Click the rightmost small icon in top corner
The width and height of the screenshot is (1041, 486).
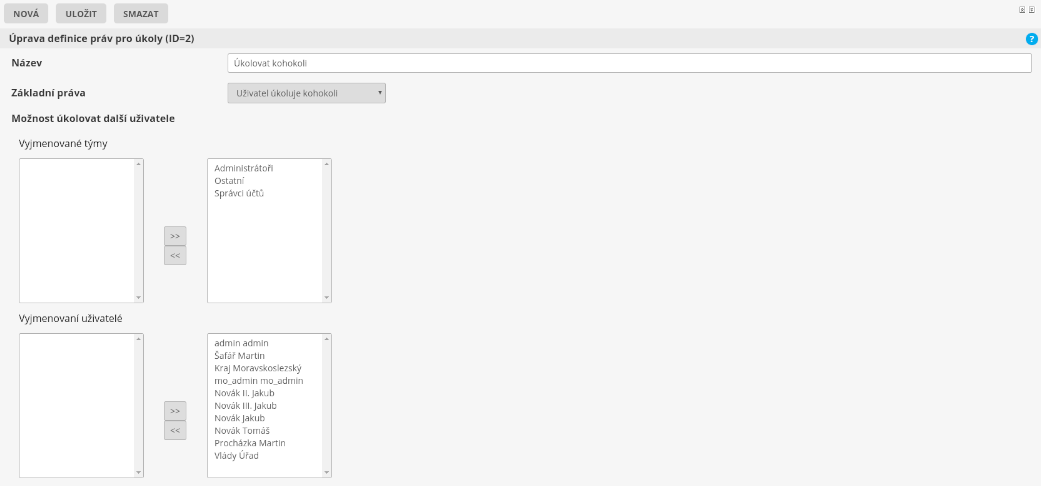[x=1031, y=9]
